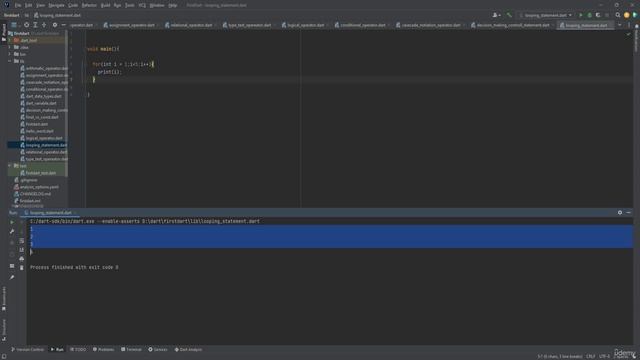
Task: Select the looping_statement.dart editor tab
Action: click(586, 25)
